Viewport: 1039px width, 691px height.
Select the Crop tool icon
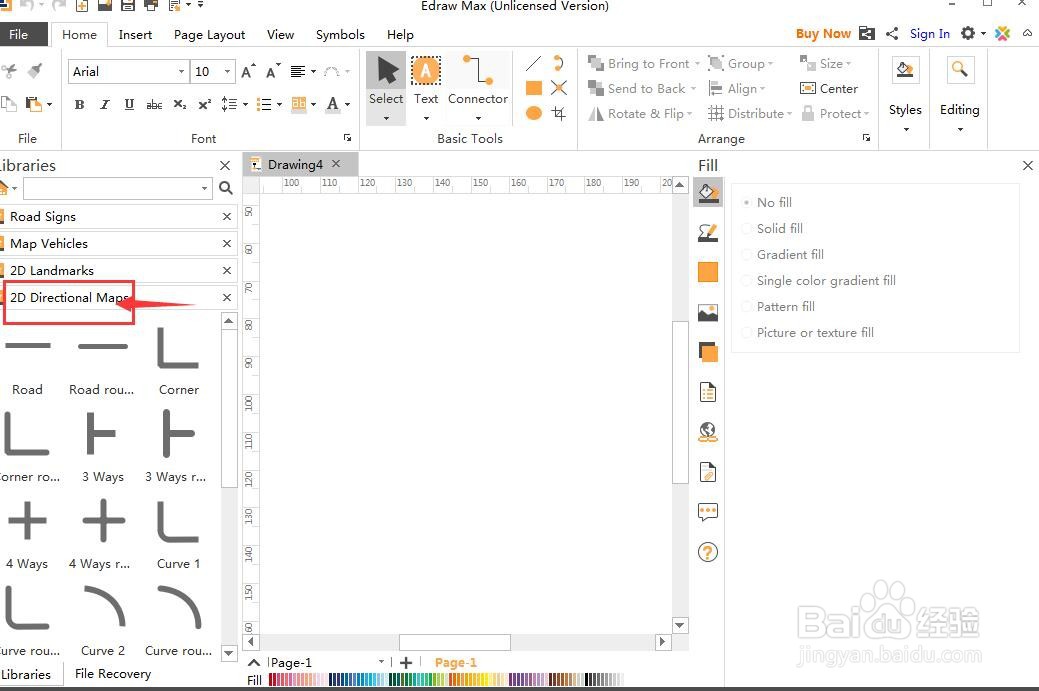(559, 113)
